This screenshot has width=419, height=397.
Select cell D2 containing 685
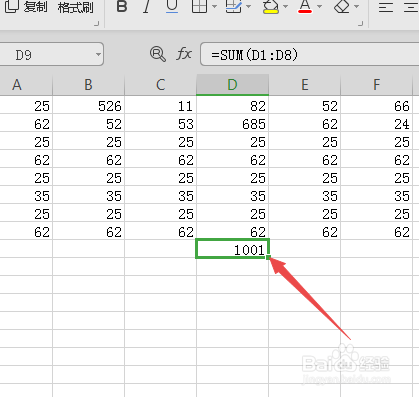click(232, 123)
